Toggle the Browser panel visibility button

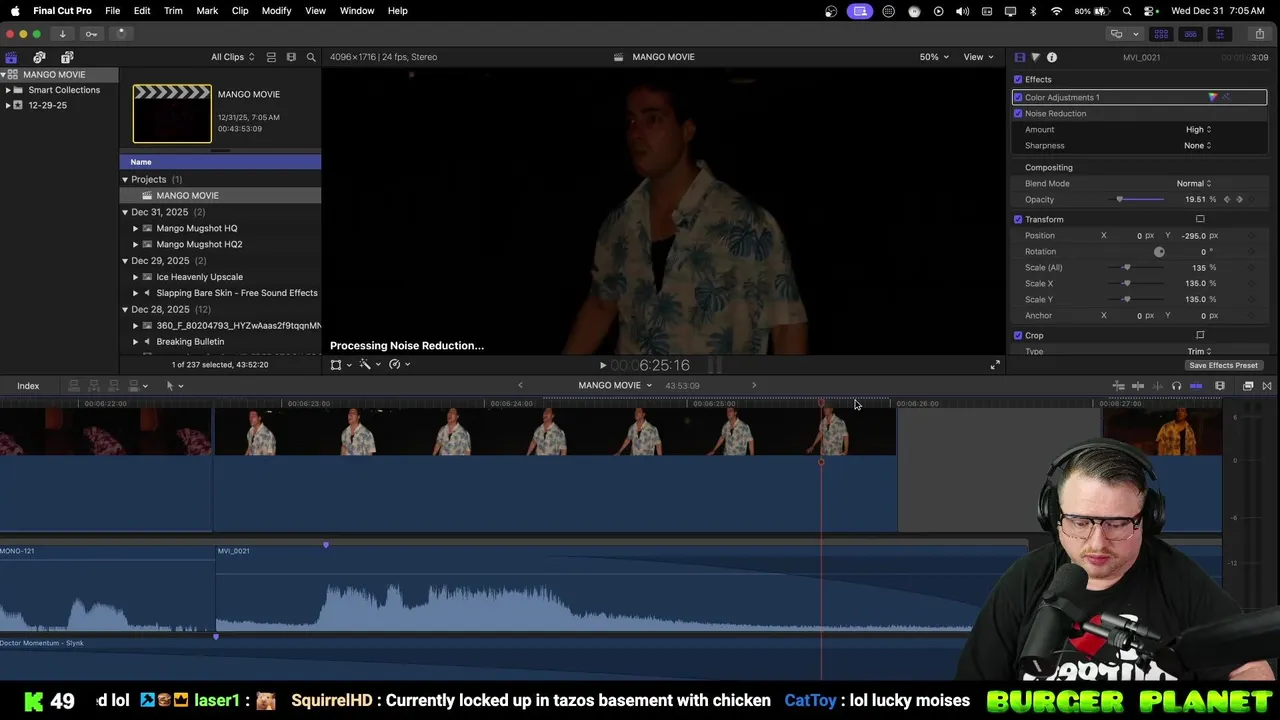[x=1161, y=33]
